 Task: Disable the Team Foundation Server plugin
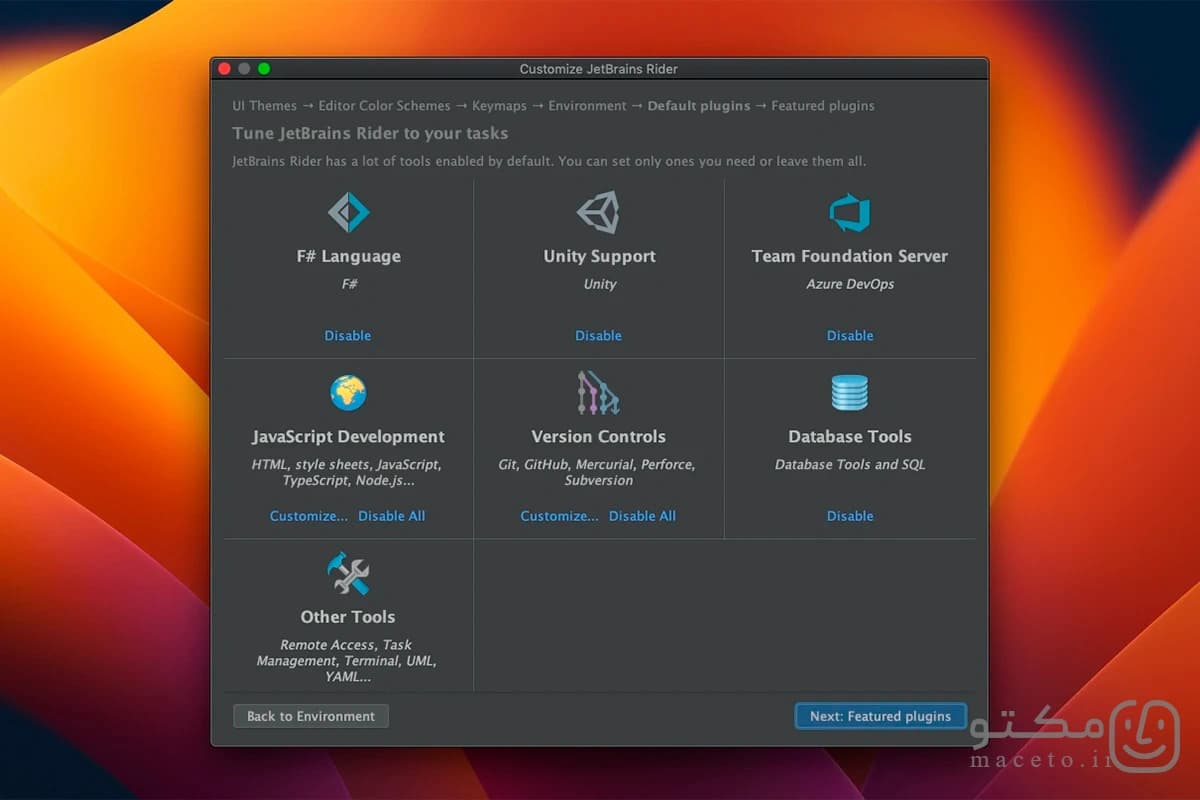pyautogui.click(x=850, y=336)
